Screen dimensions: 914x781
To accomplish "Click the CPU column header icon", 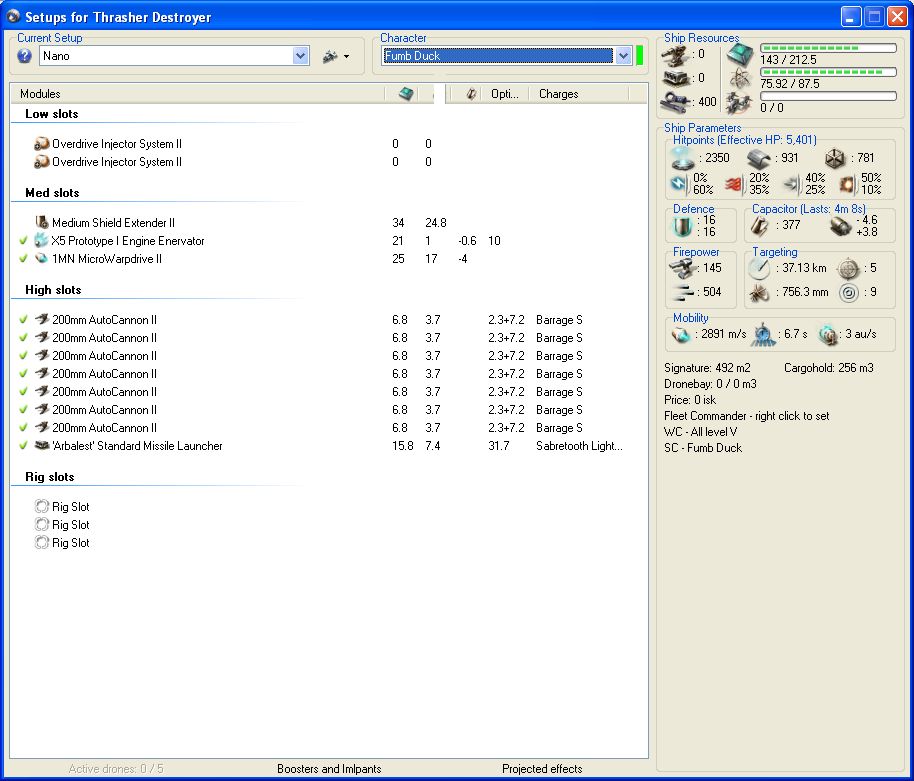I will (407, 93).
